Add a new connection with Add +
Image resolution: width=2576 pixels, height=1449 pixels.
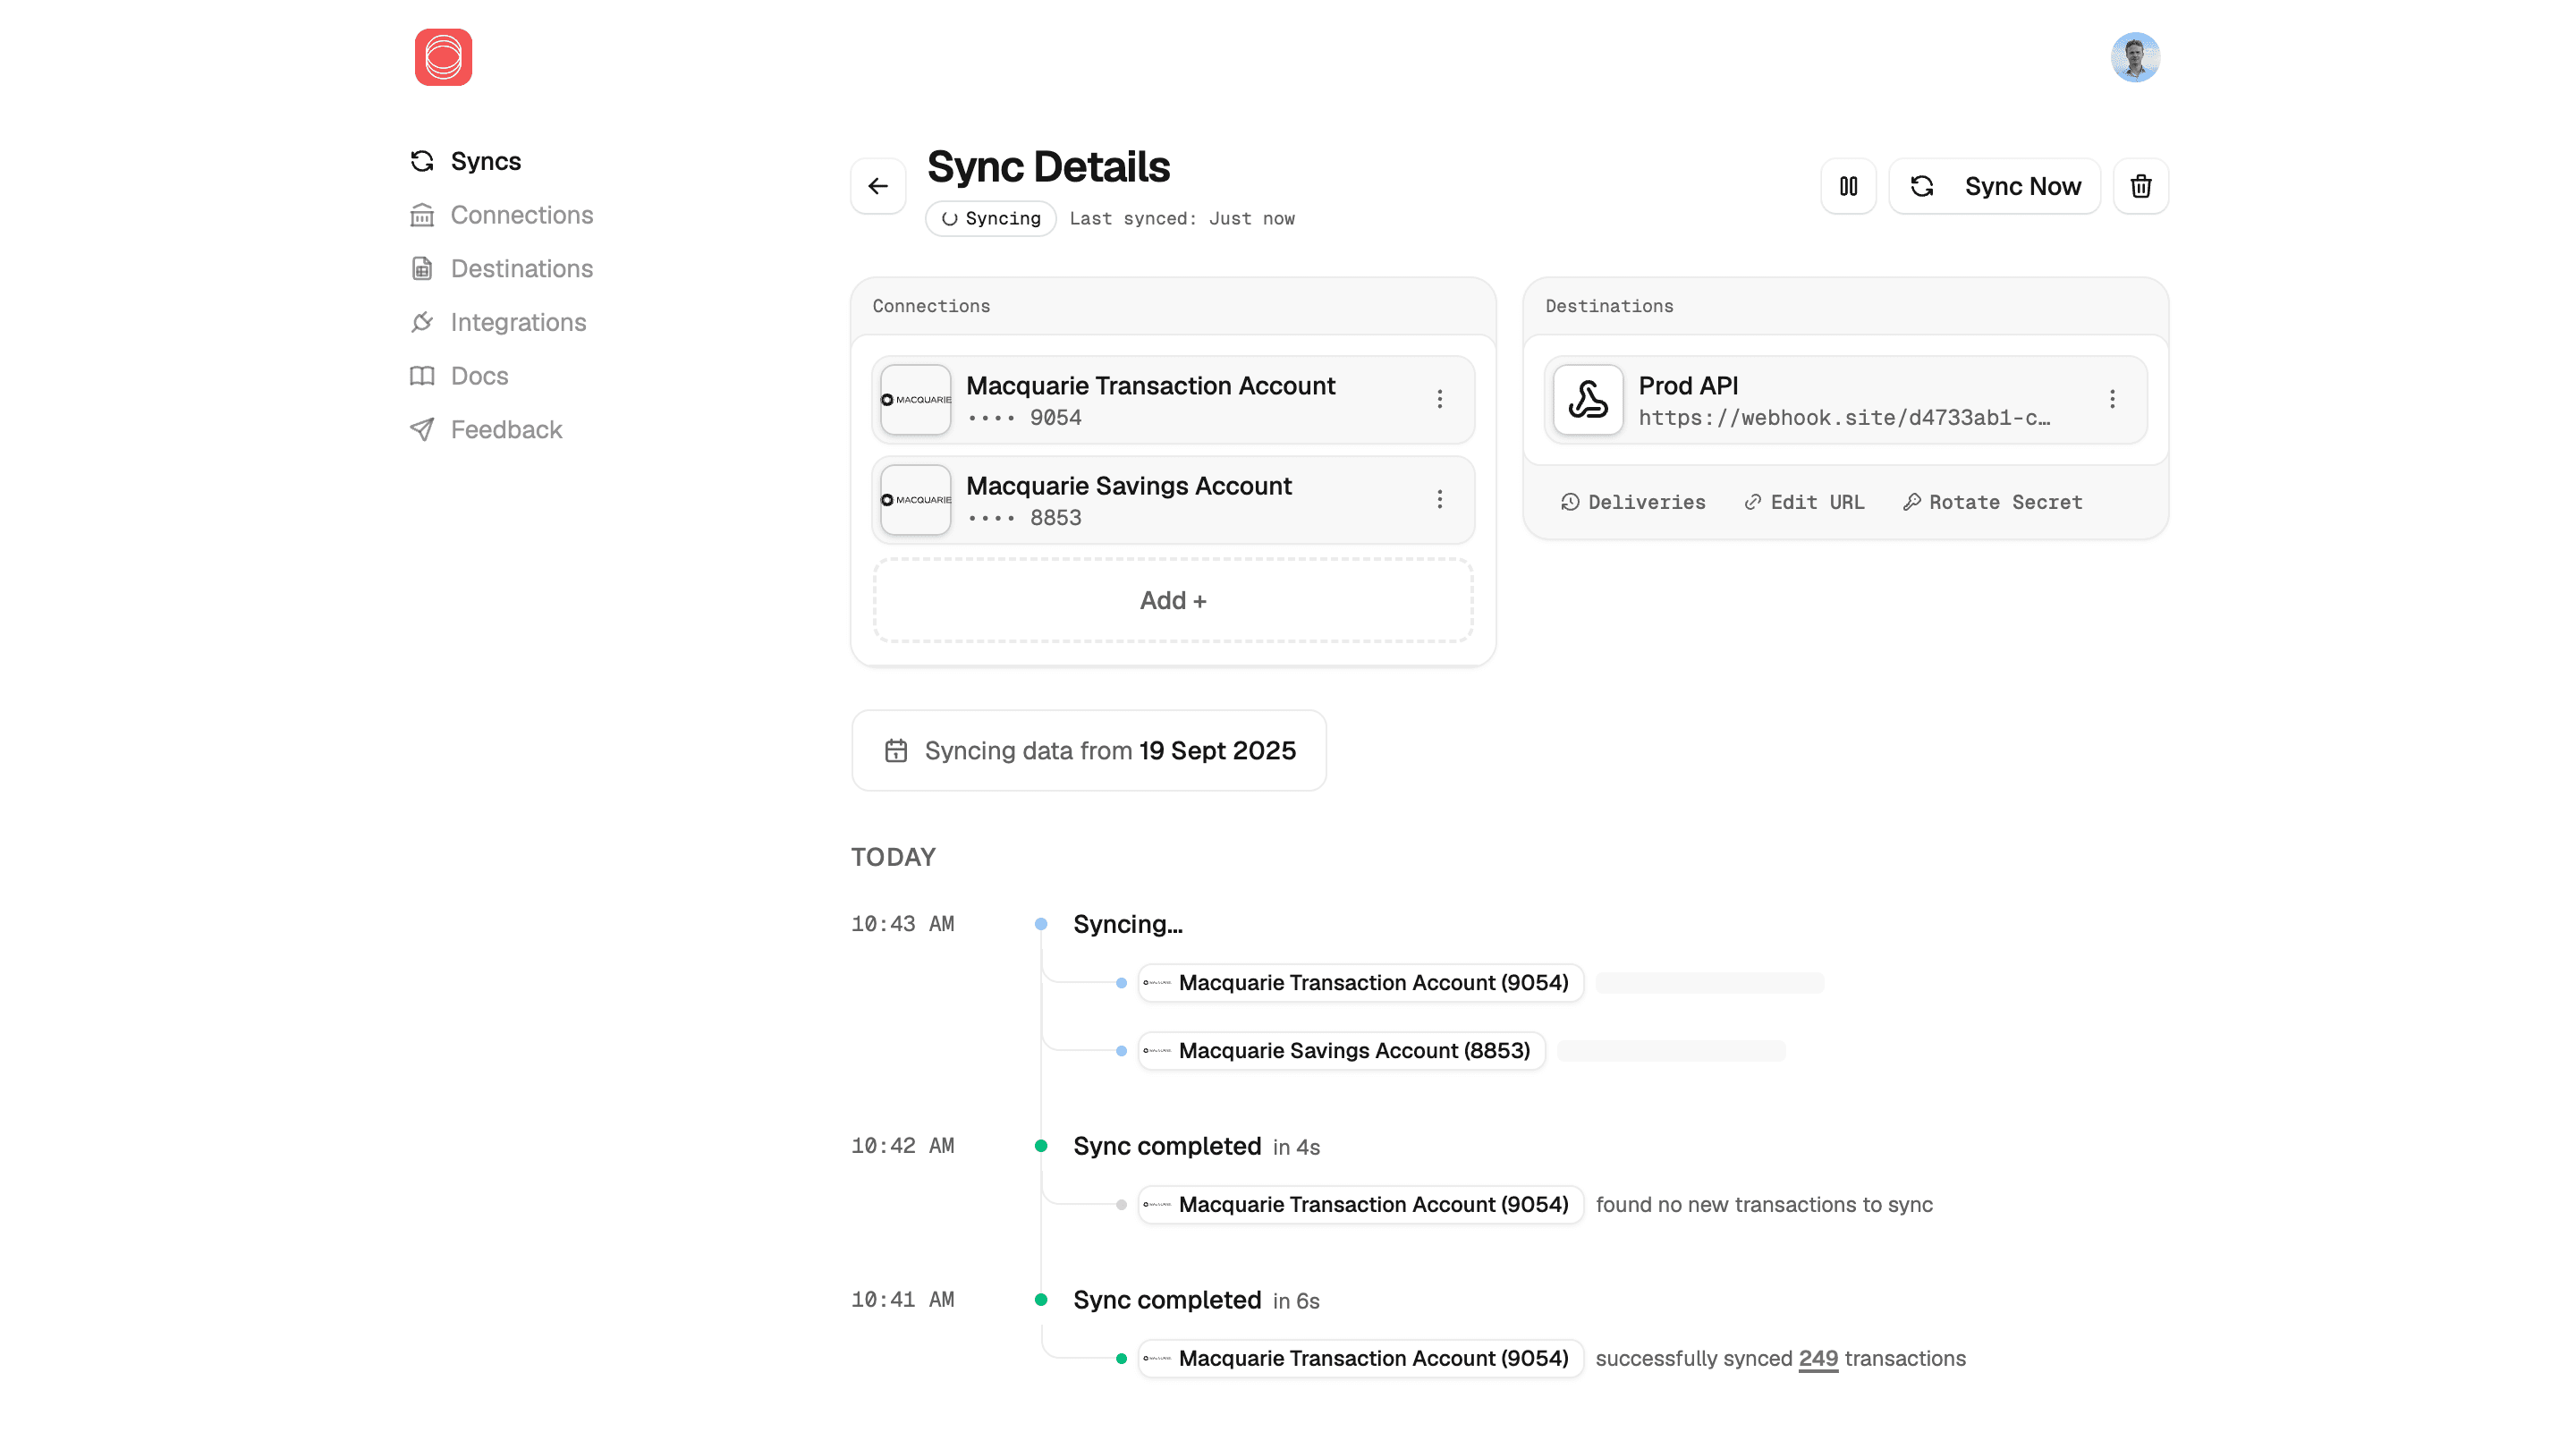coord(1171,600)
